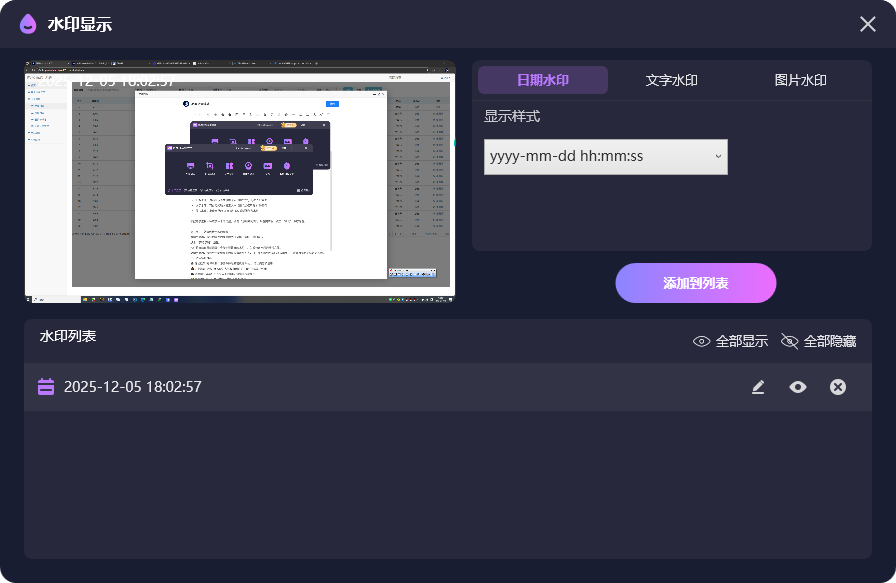Image resolution: width=896 pixels, height=583 pixels.
Task: Click the 全部隐藏 text label
Action: coord(830,341)
